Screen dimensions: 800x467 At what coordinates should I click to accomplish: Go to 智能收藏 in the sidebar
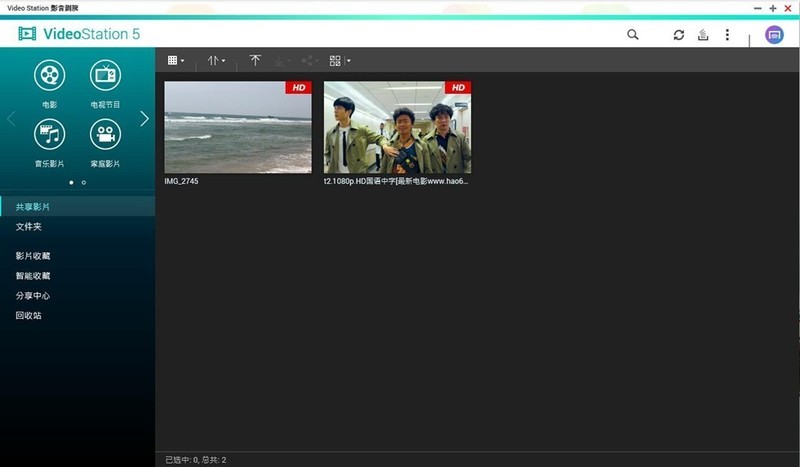(32, 276)
